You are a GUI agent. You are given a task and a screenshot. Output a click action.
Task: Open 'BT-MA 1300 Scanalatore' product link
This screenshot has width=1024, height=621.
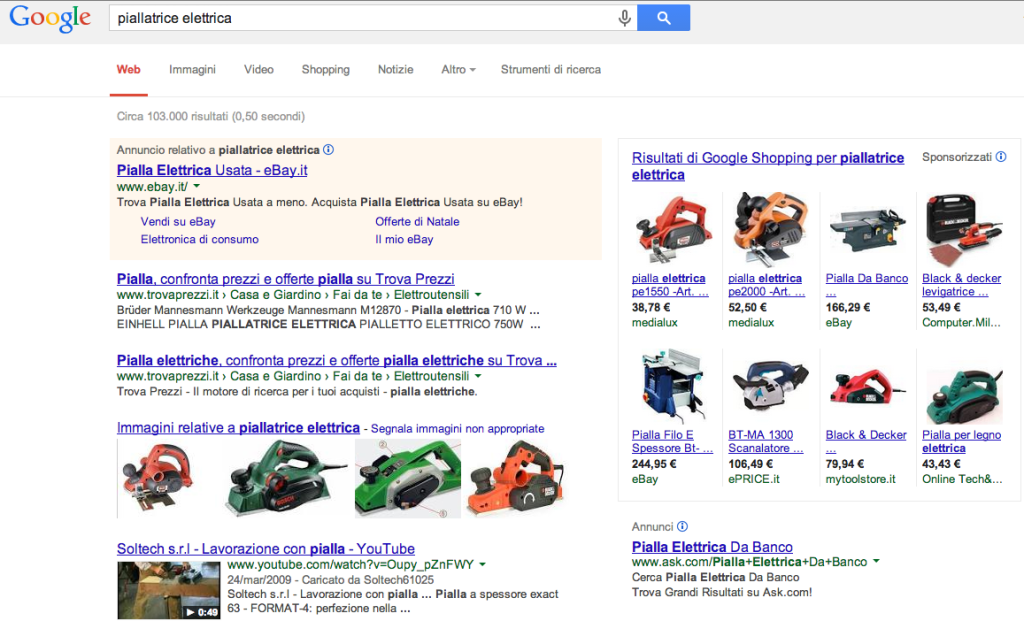765,441
